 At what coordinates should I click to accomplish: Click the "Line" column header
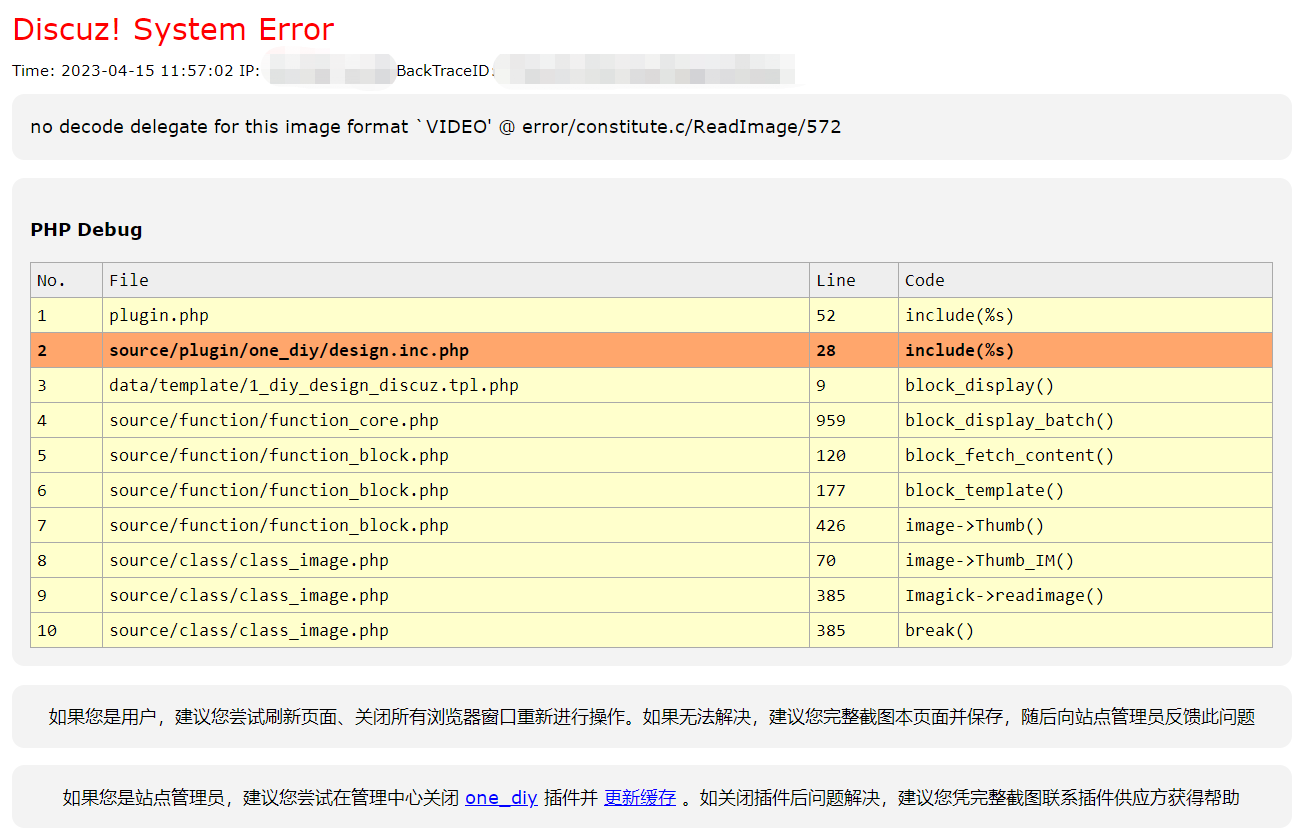pos(853,280)
